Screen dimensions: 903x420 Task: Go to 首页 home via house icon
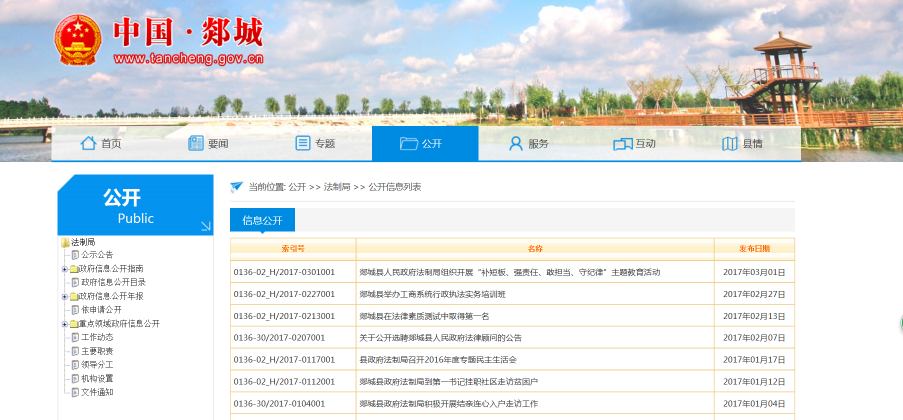[x=88, y=143]
